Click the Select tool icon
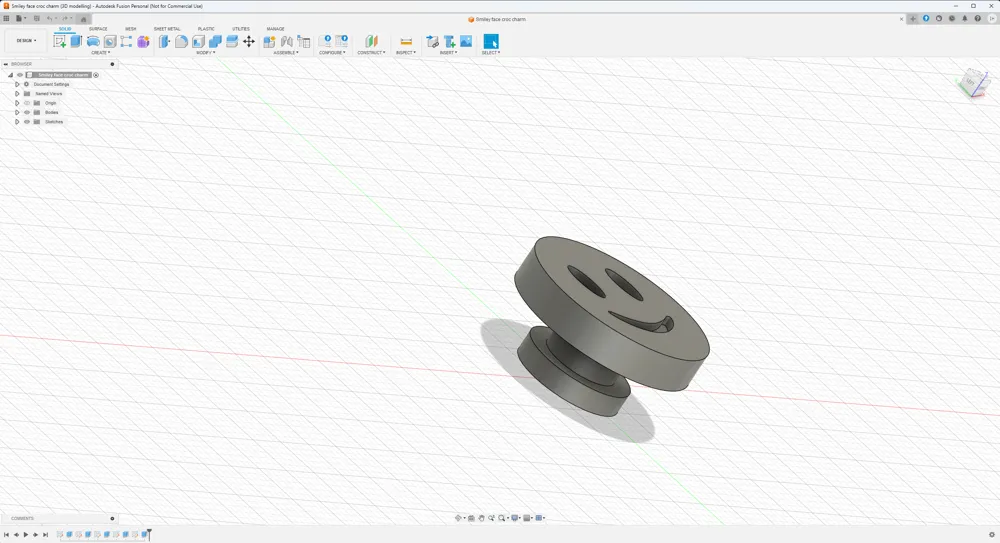 click(490, 41)
